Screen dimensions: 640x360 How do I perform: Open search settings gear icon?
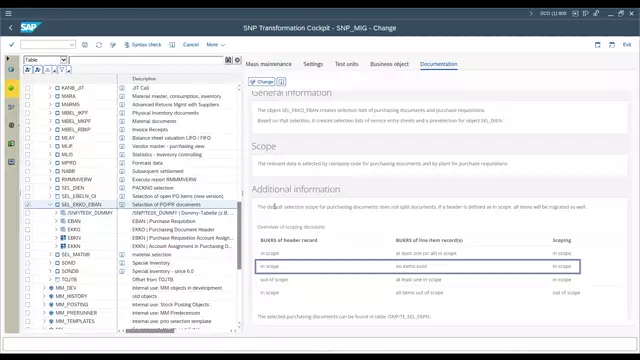point(238,60)
